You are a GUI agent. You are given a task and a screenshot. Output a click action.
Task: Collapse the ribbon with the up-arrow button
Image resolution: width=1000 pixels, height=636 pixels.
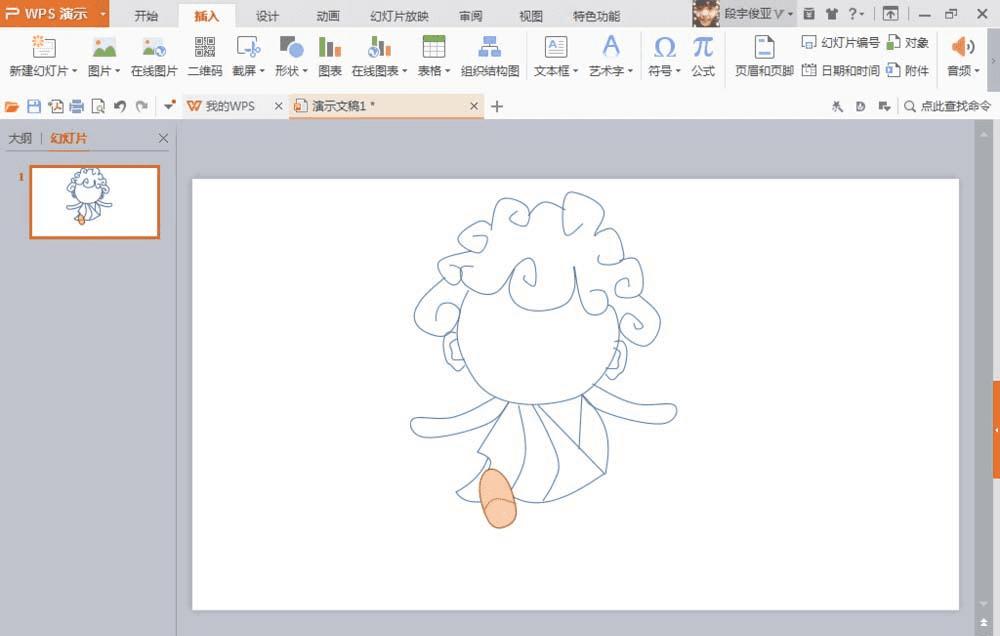[890, 13]
